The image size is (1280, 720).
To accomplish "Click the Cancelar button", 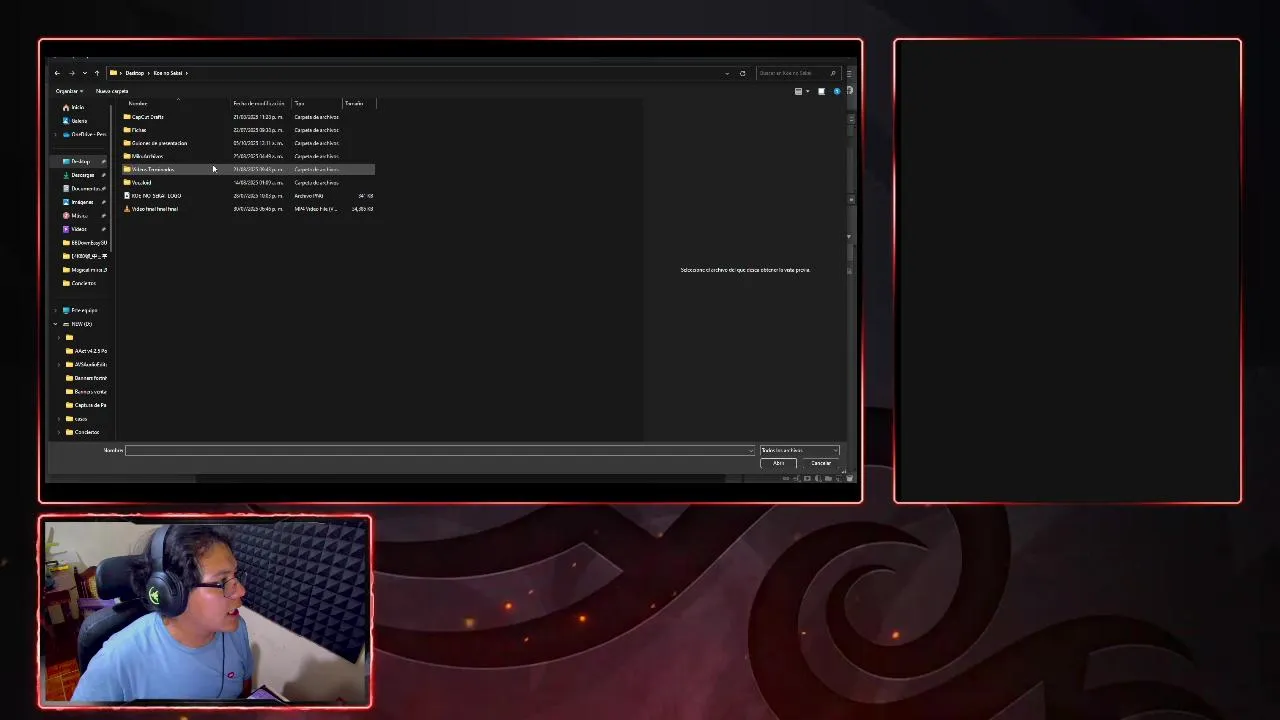I will point(821,463).
